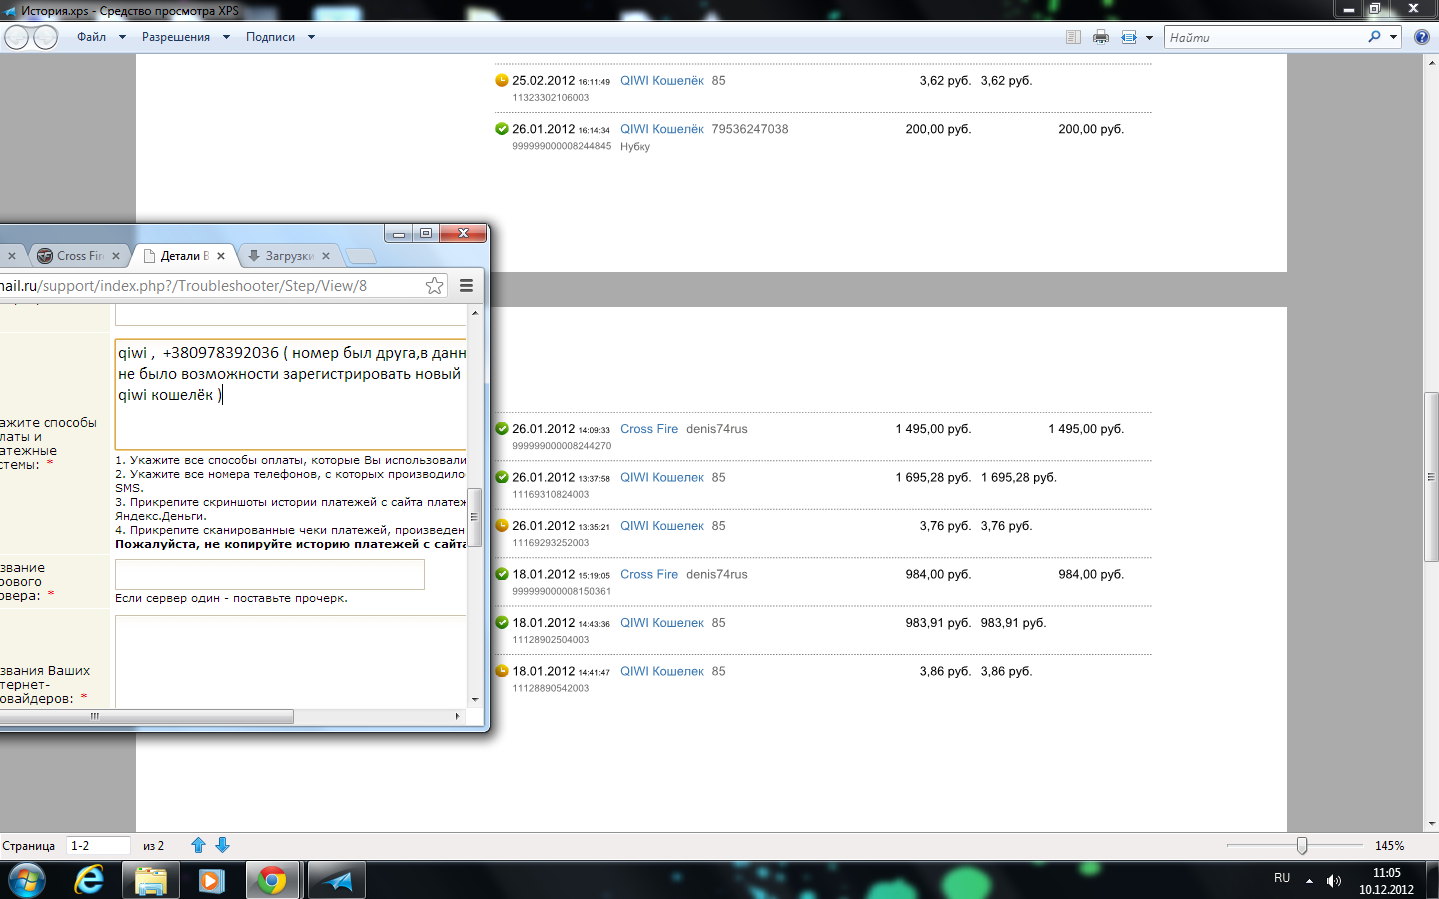Screen dimensions: 1439x899
Task: Click QIWI Кошелёк link in the 200,00 руб. row
Action: (x=662, y=129)
